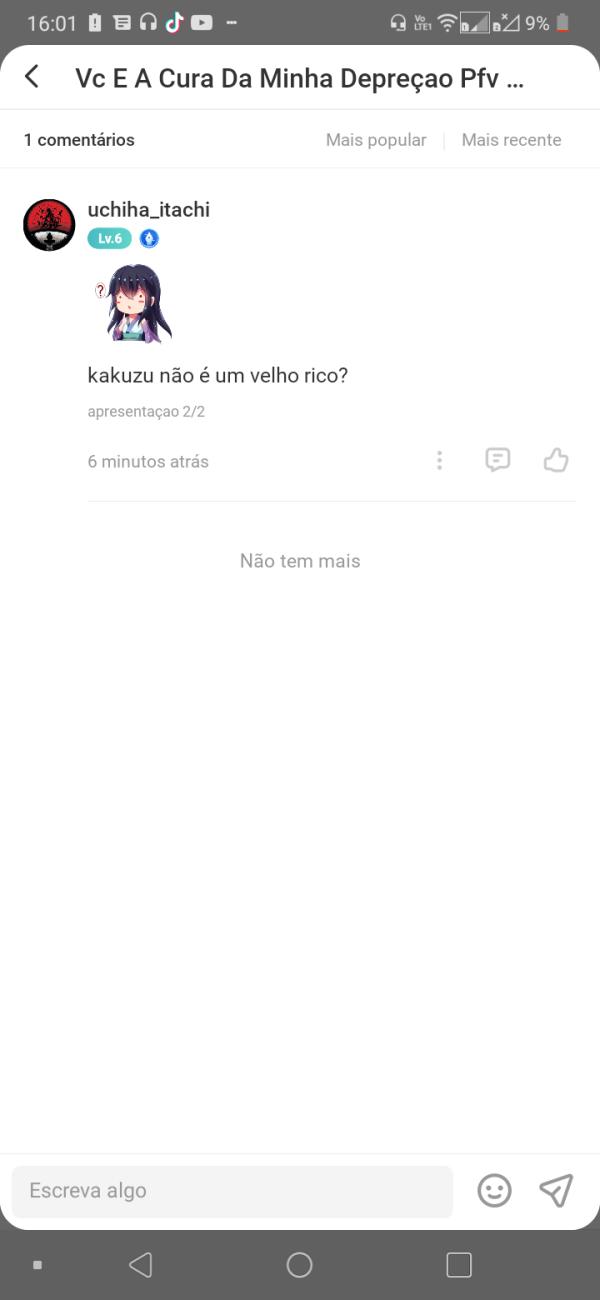The height and width of the screenshot is (1300, 600).
Task: Tap the Lv.6 level badge
Action: pos(109,238)
